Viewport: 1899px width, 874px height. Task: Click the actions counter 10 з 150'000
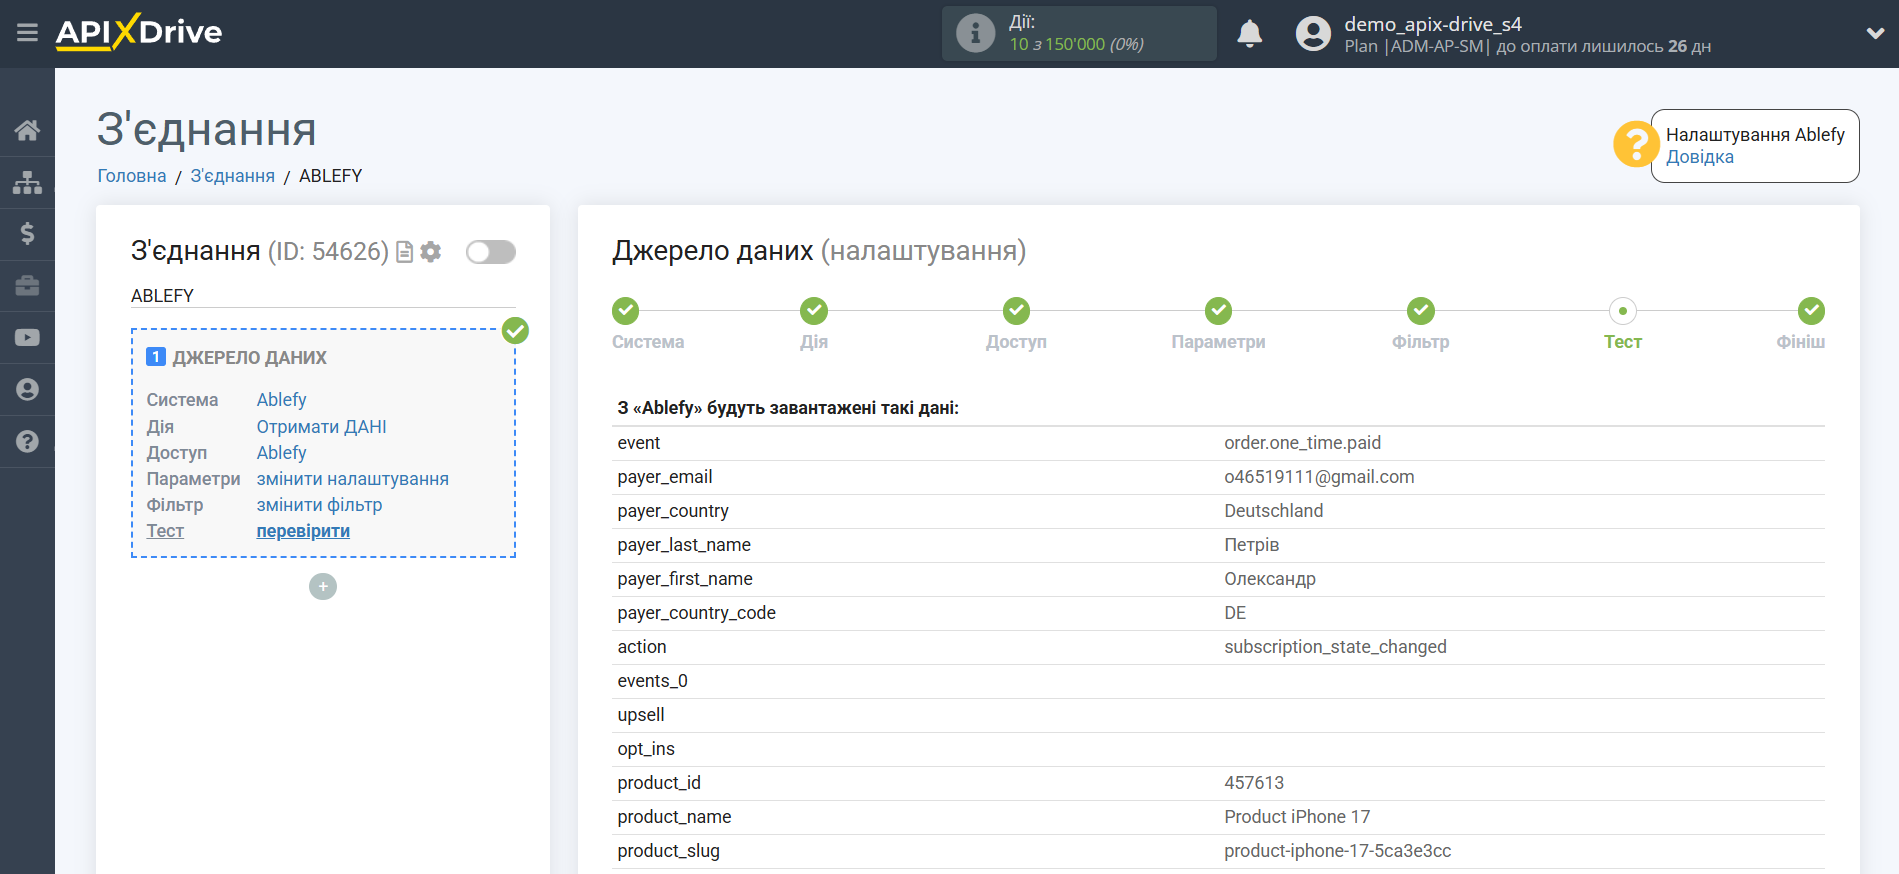tap(1076, 44)
